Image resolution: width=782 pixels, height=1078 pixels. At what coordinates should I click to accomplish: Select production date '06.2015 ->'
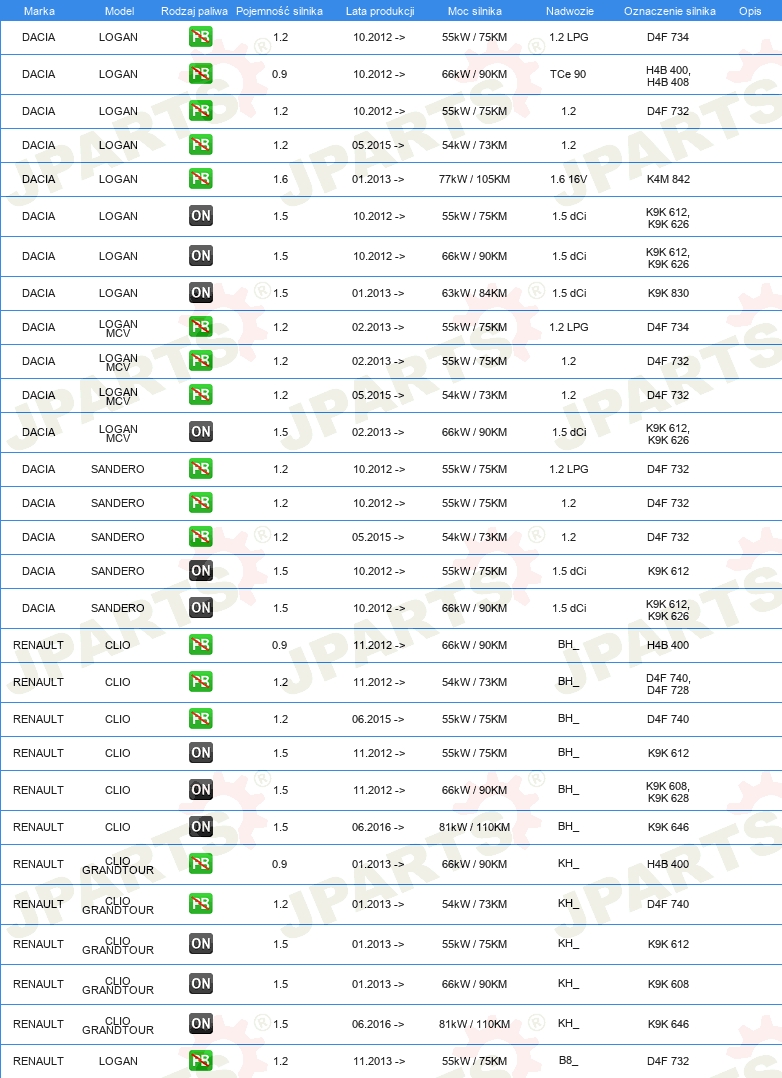(378, 719)
